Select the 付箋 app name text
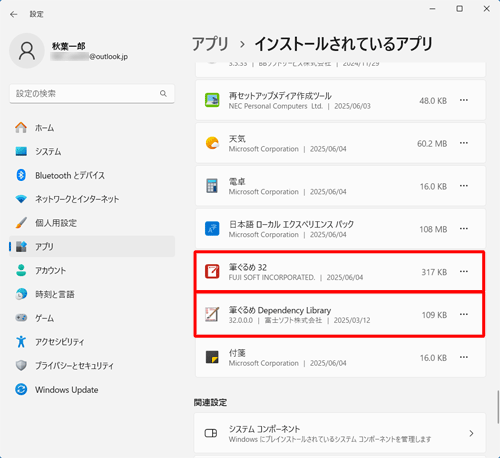Screen dimensions: 500x458 pyautogui.click(x=237, y=353)
